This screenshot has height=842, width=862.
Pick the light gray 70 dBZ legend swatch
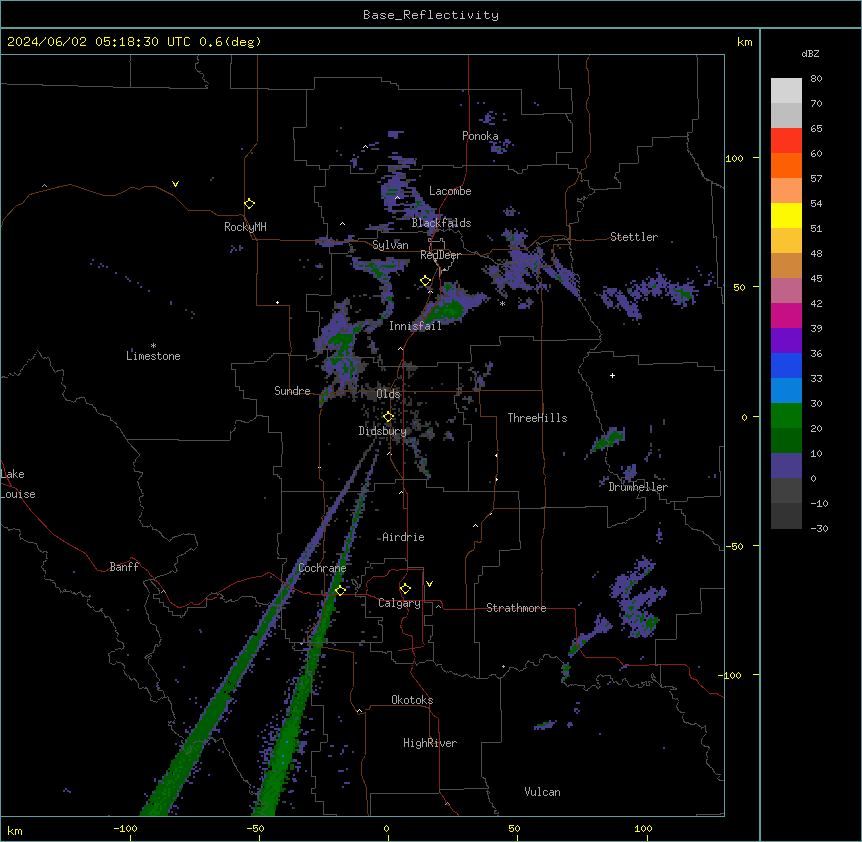(x=786, y=115)
